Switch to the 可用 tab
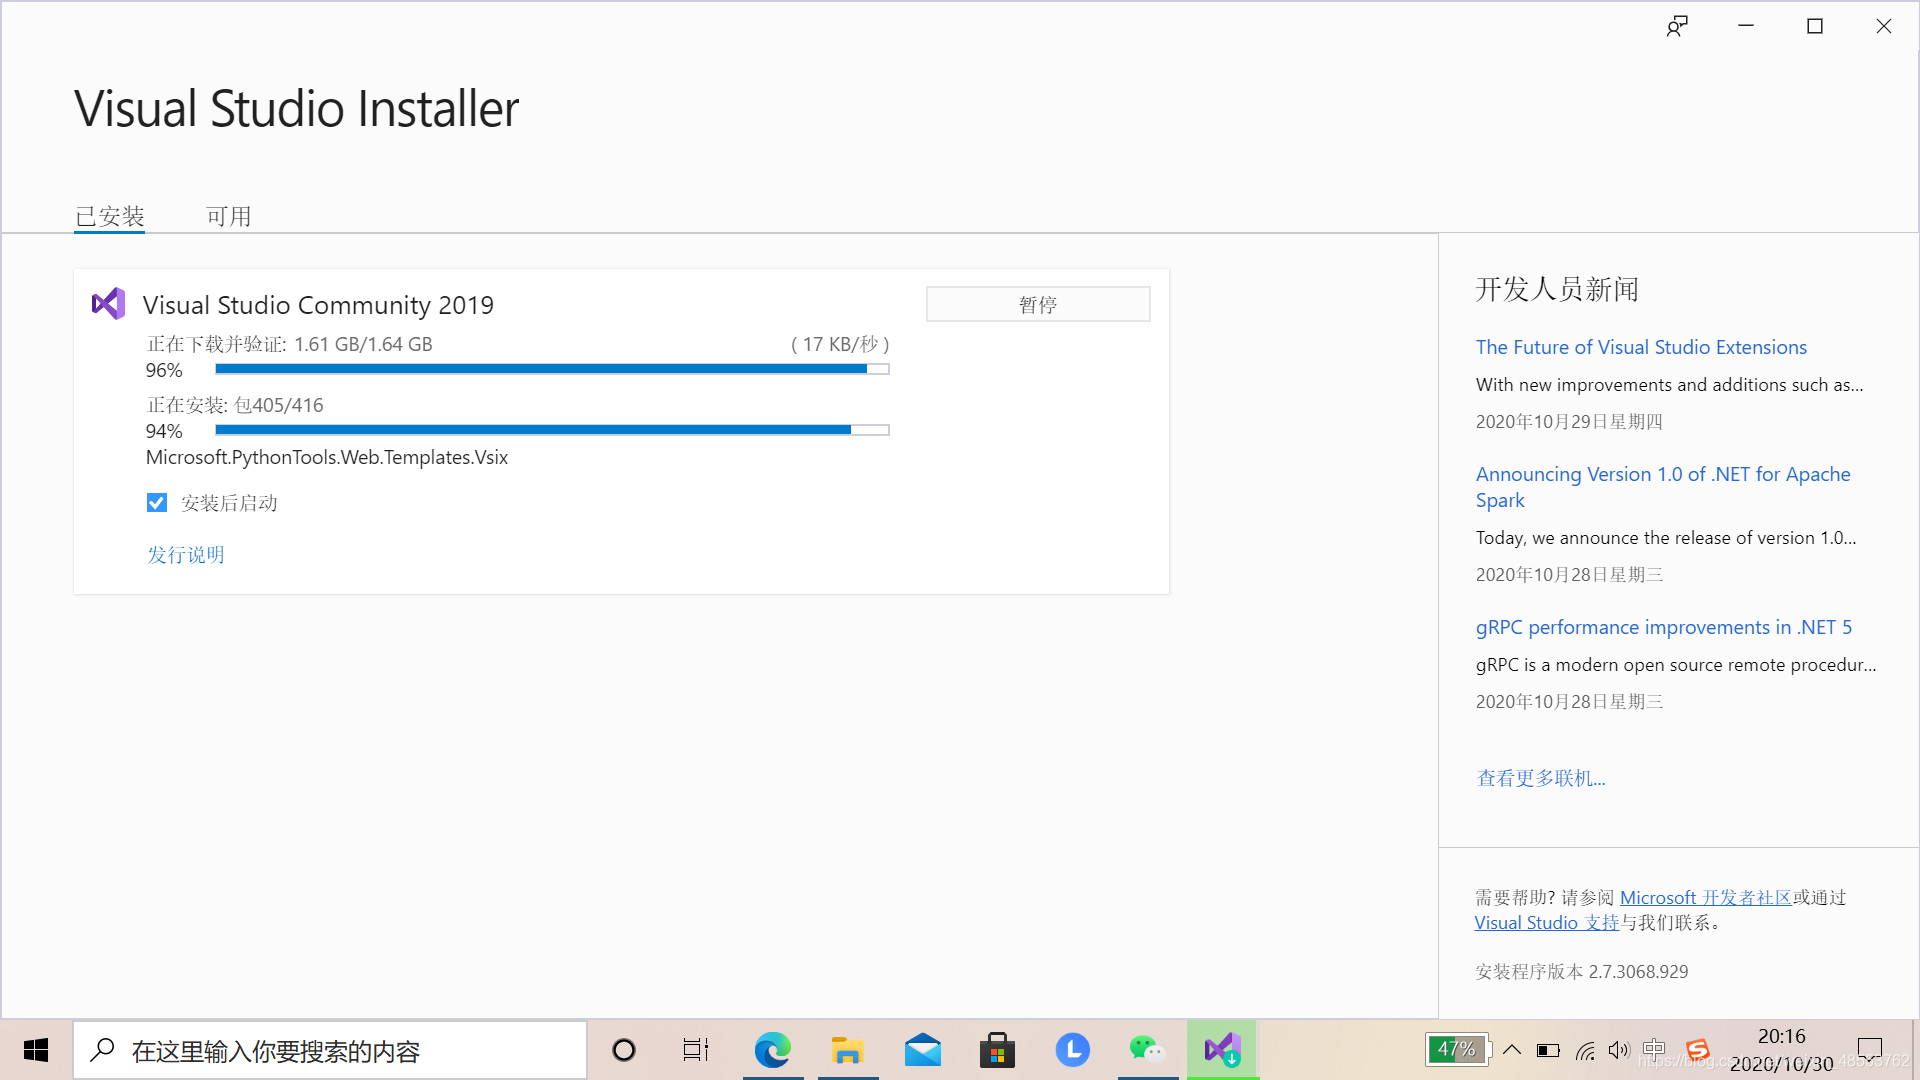1920x1080 pixels. point(228,216)
